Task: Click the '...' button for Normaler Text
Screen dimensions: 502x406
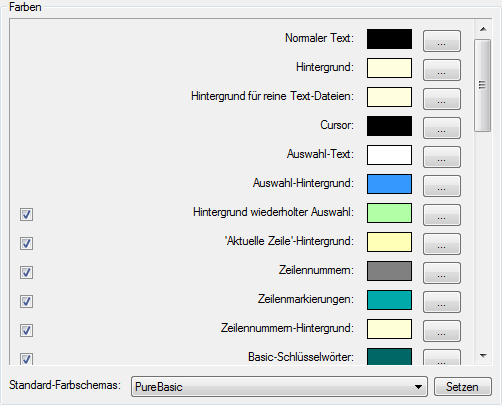Action: (x=442, y=41)
